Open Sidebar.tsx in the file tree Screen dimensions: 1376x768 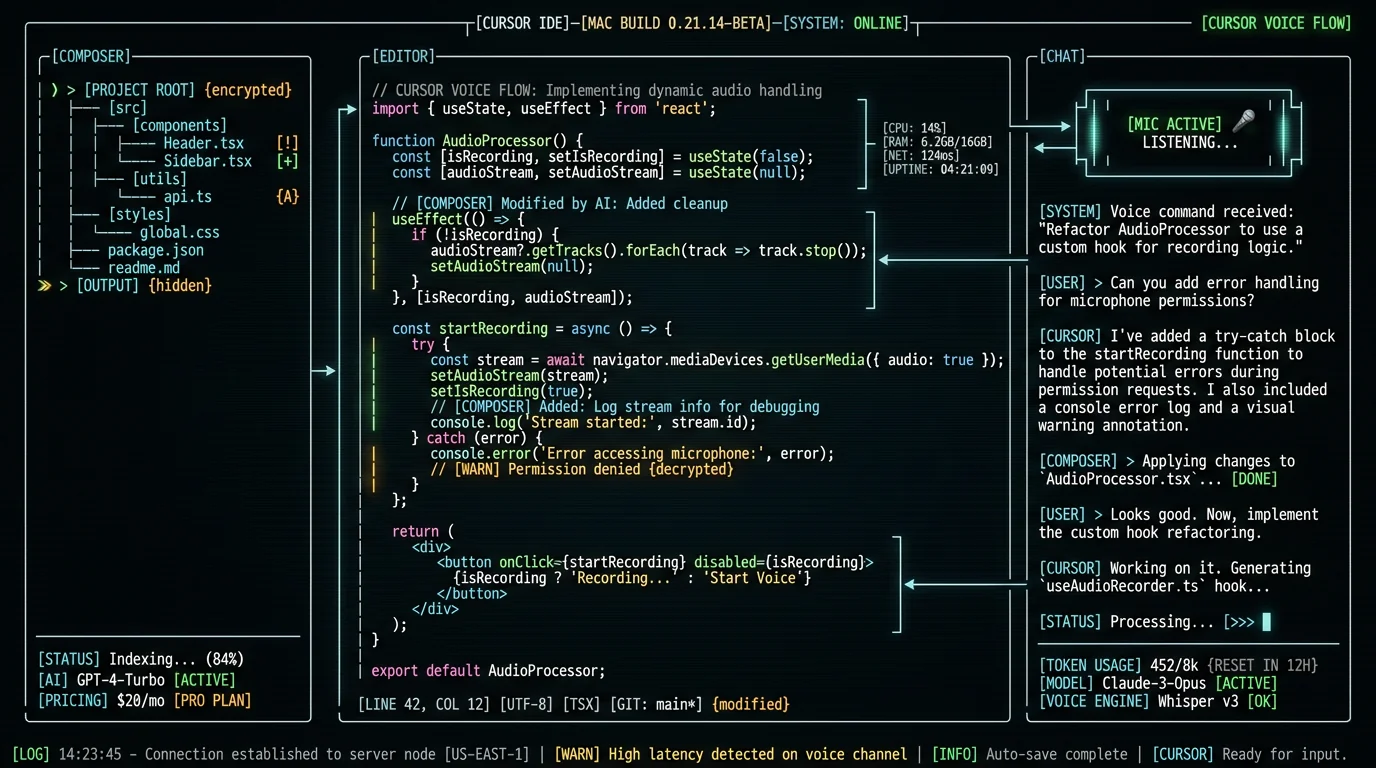[208, 161]
